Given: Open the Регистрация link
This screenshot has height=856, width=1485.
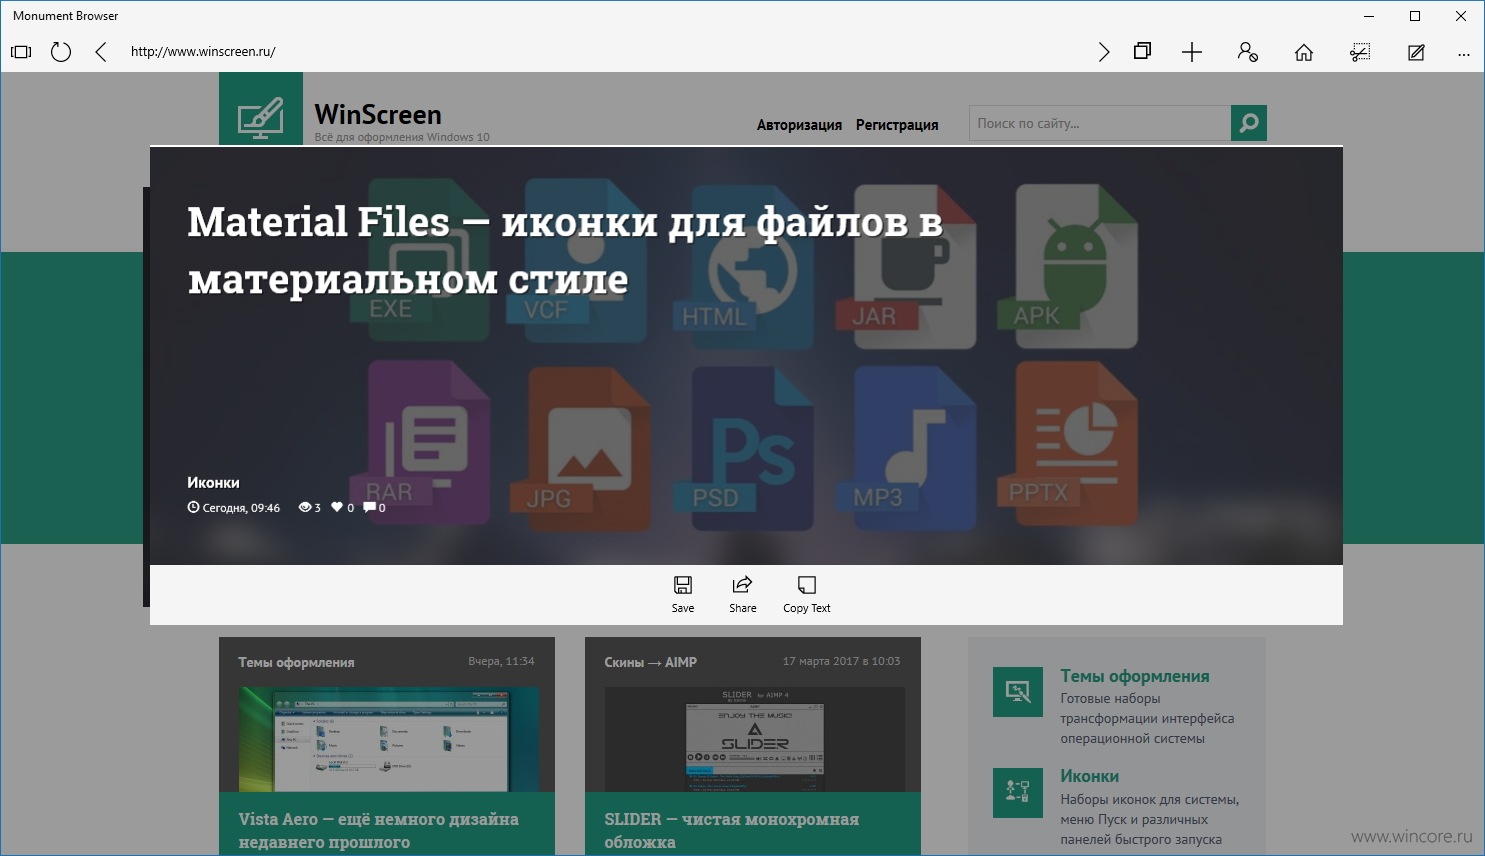Looking at the screenshot, I should (897, 125).
